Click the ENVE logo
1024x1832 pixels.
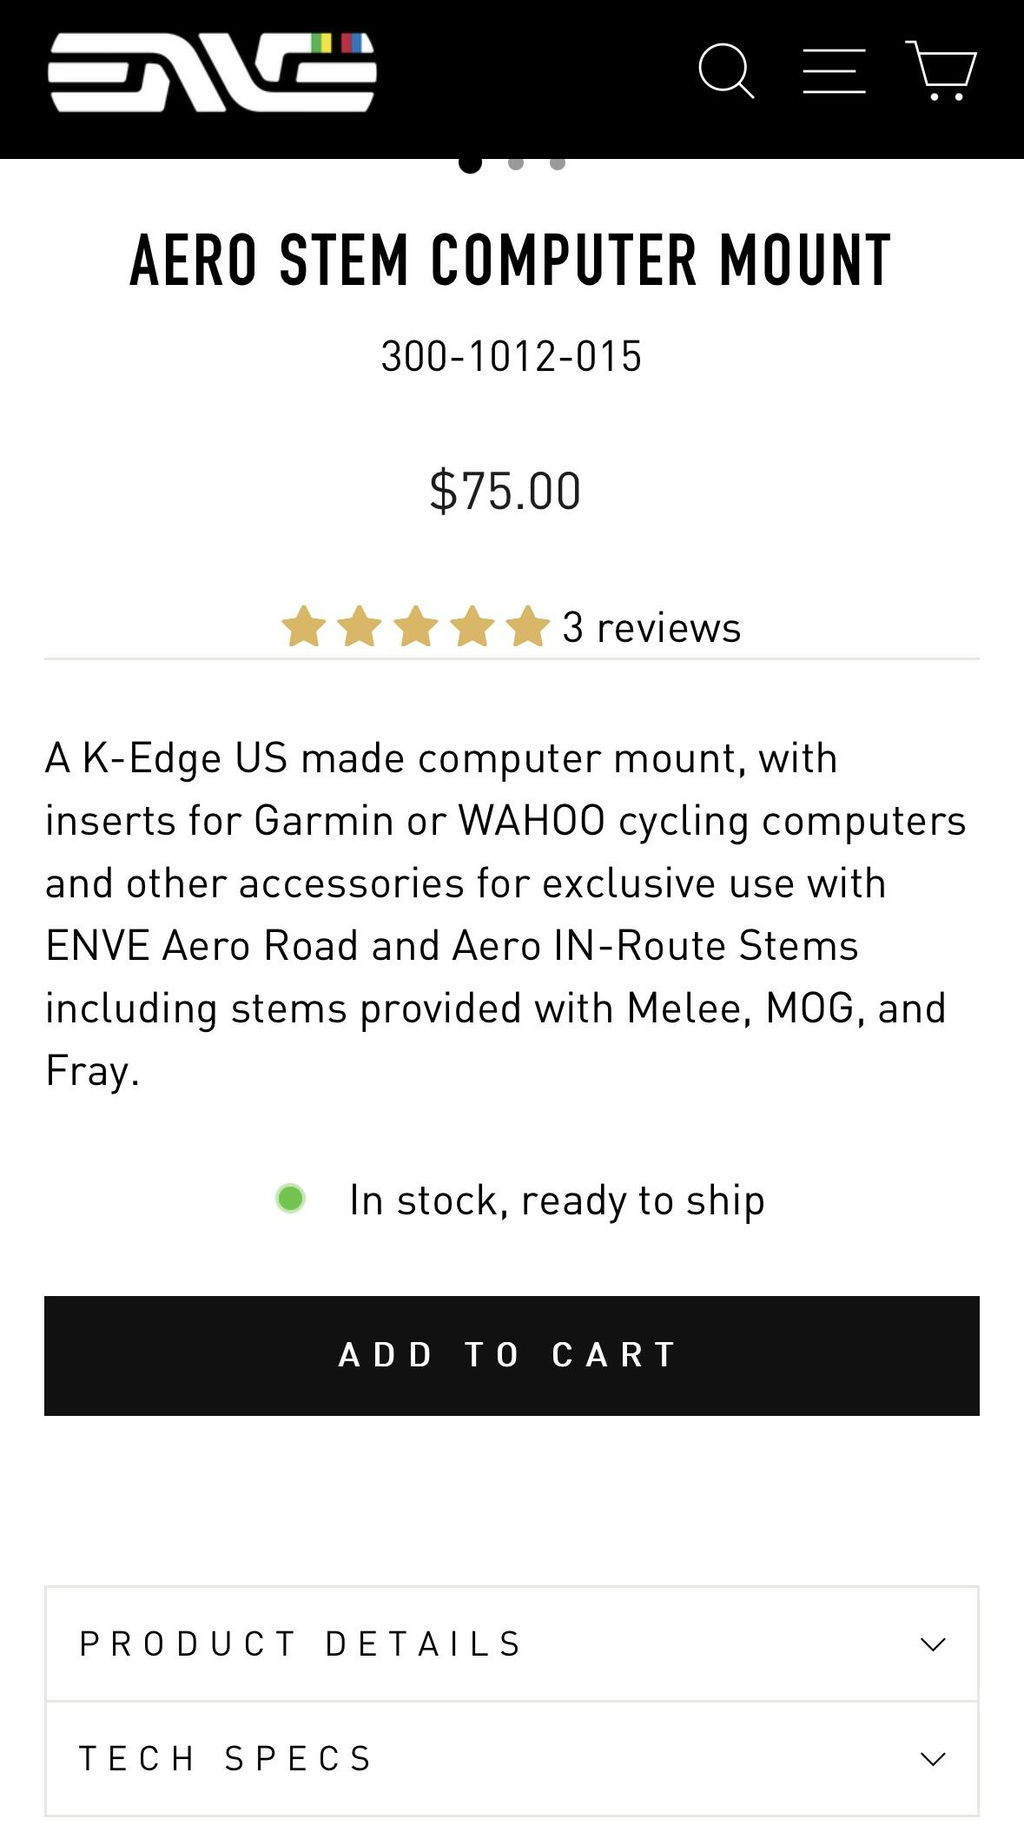tap(212, 71)
